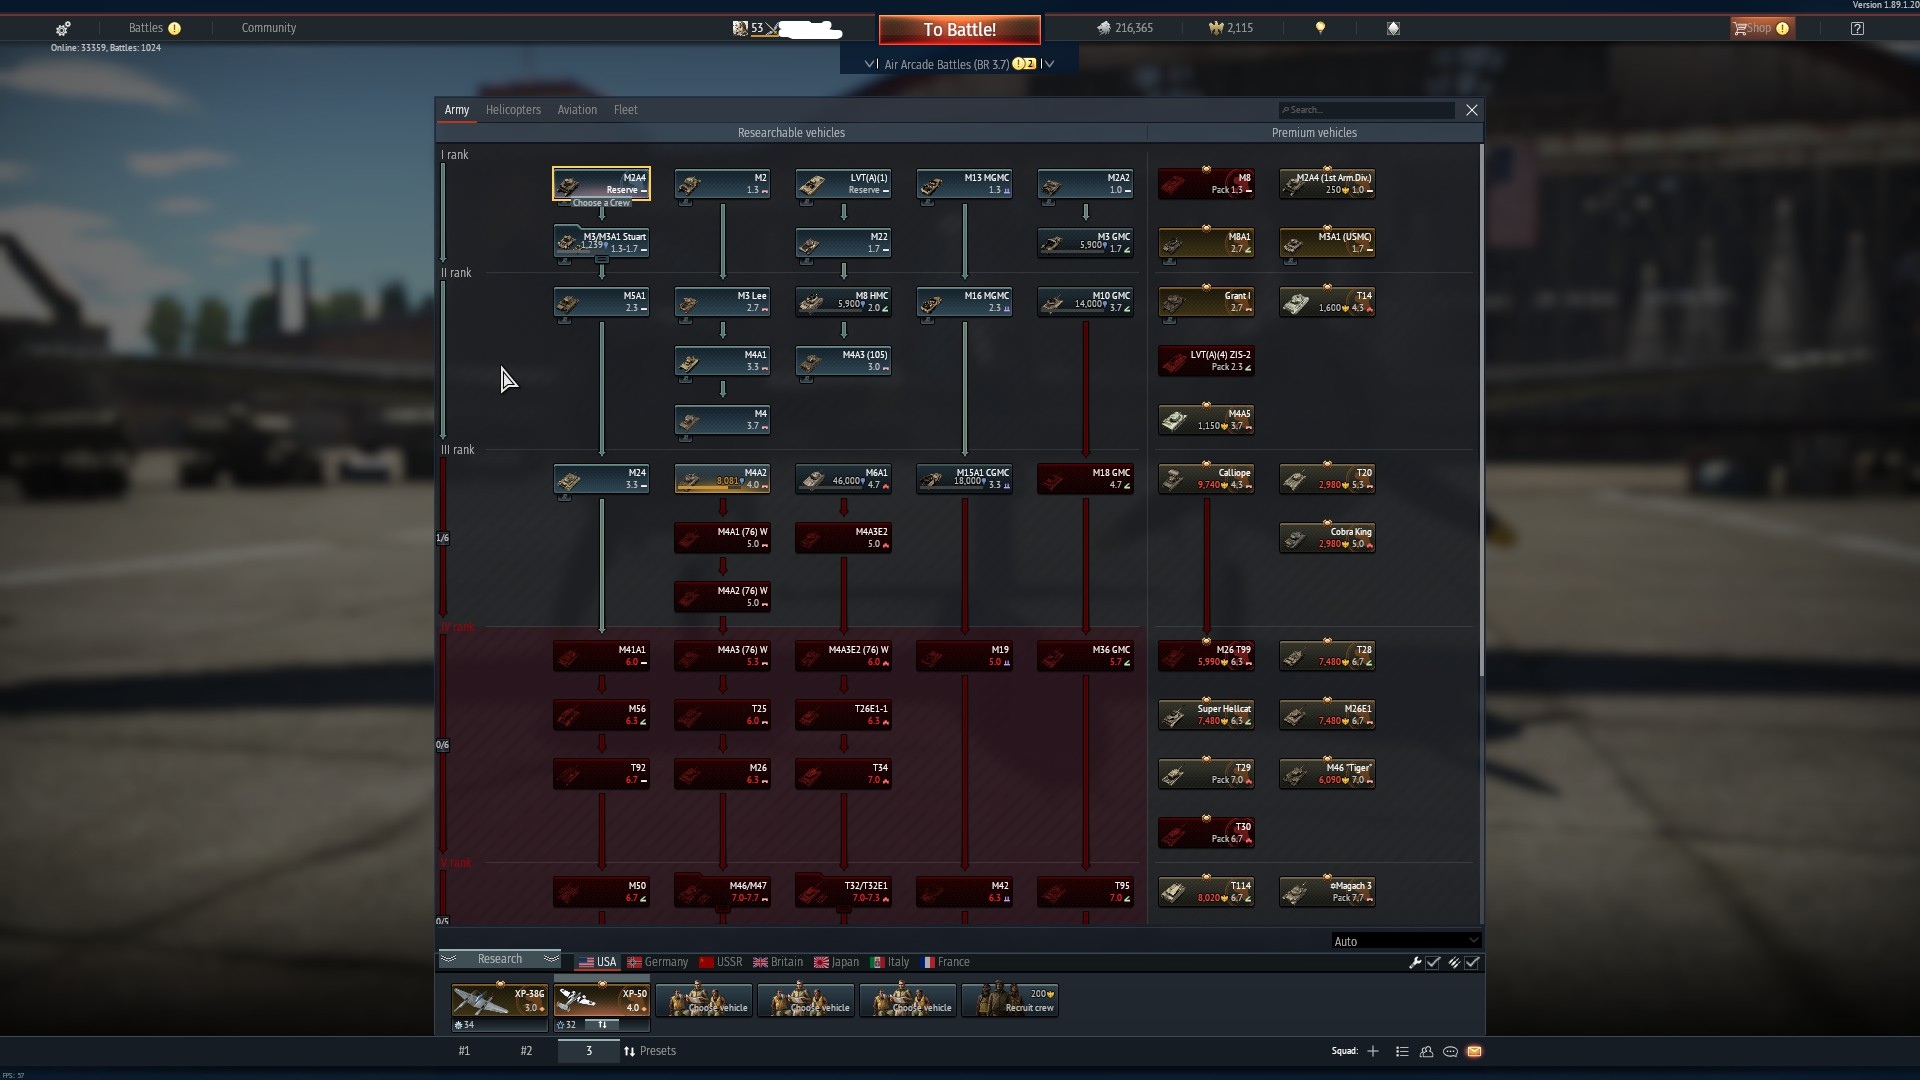Select the M22 tank
This screenshot has height=1080, width=1920.
point(843,243)
